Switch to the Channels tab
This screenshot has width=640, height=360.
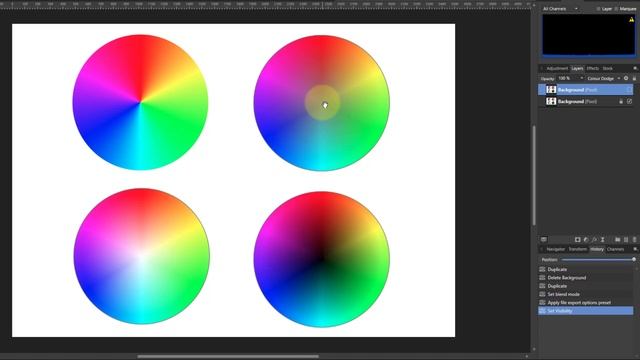(x=616, y=249)
